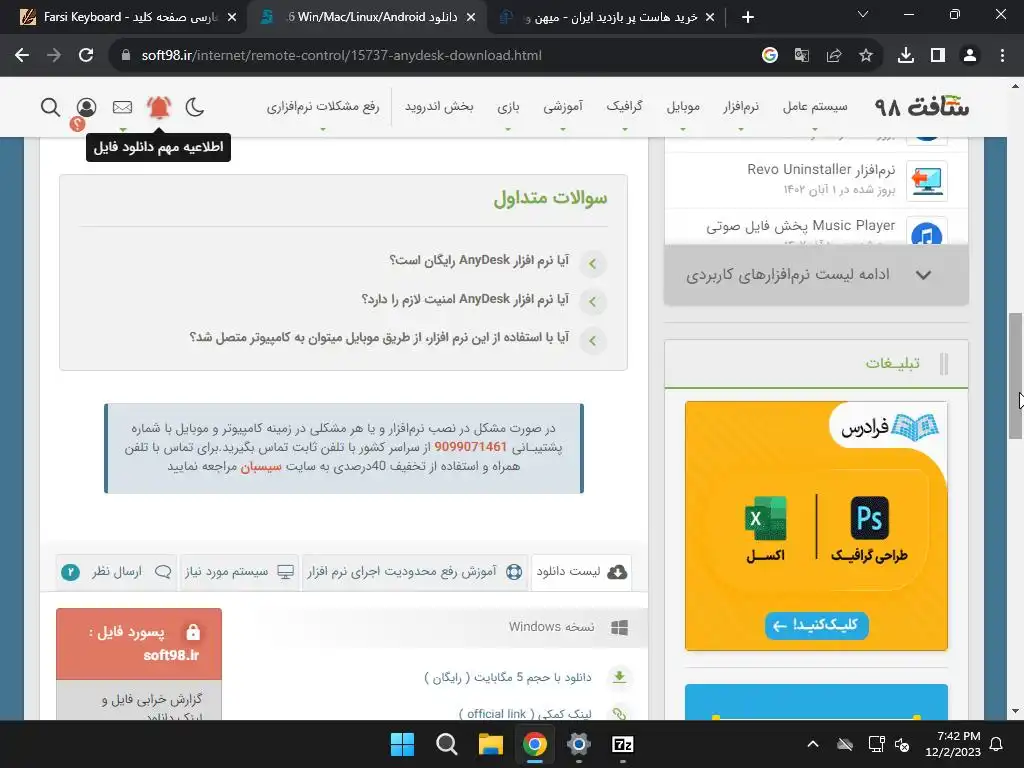Open the آموزشی navigation menu
The image size is (1024, 768).
click(563, 106)
